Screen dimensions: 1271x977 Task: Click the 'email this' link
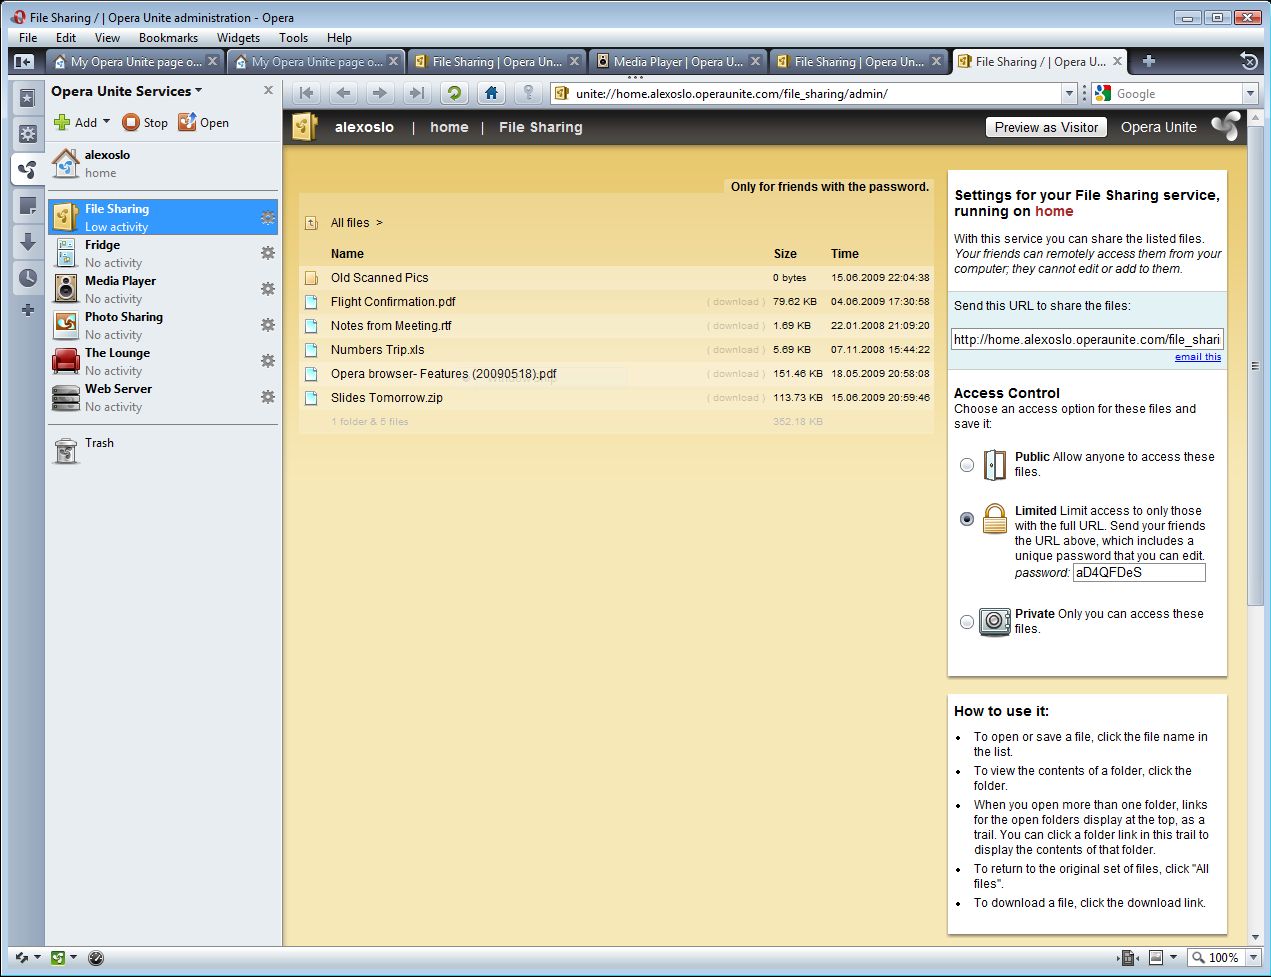coord(1197,357)
